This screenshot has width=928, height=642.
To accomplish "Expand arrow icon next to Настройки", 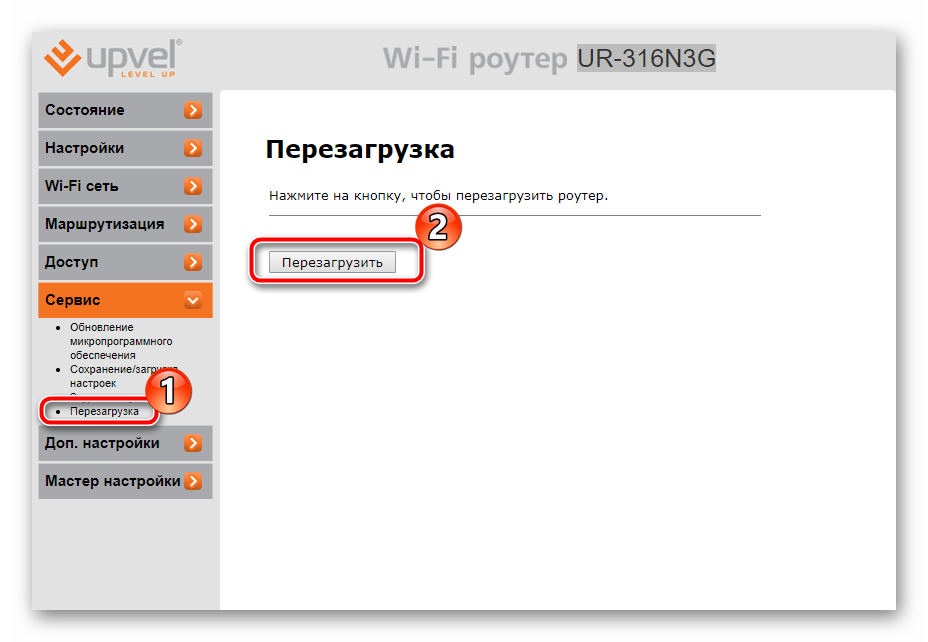I will [193, 148].
